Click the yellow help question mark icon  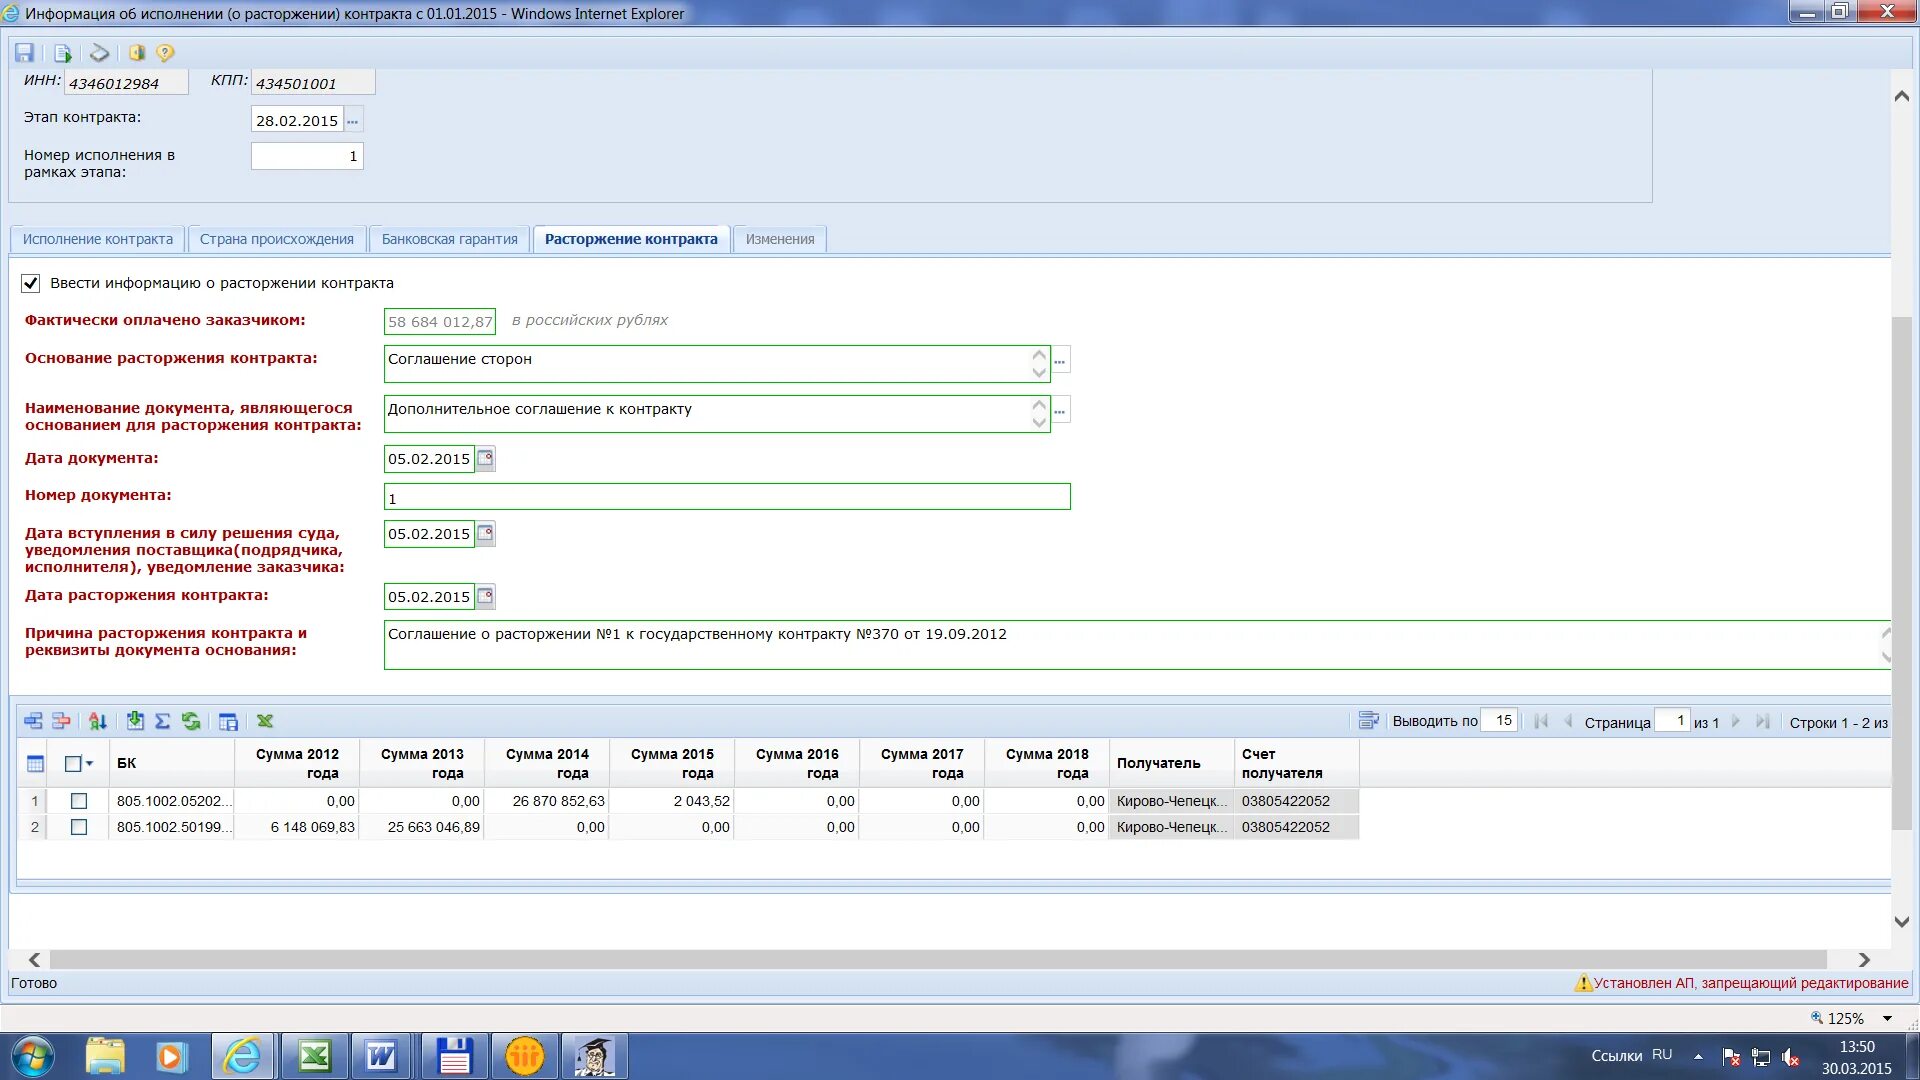click(165, 53)
